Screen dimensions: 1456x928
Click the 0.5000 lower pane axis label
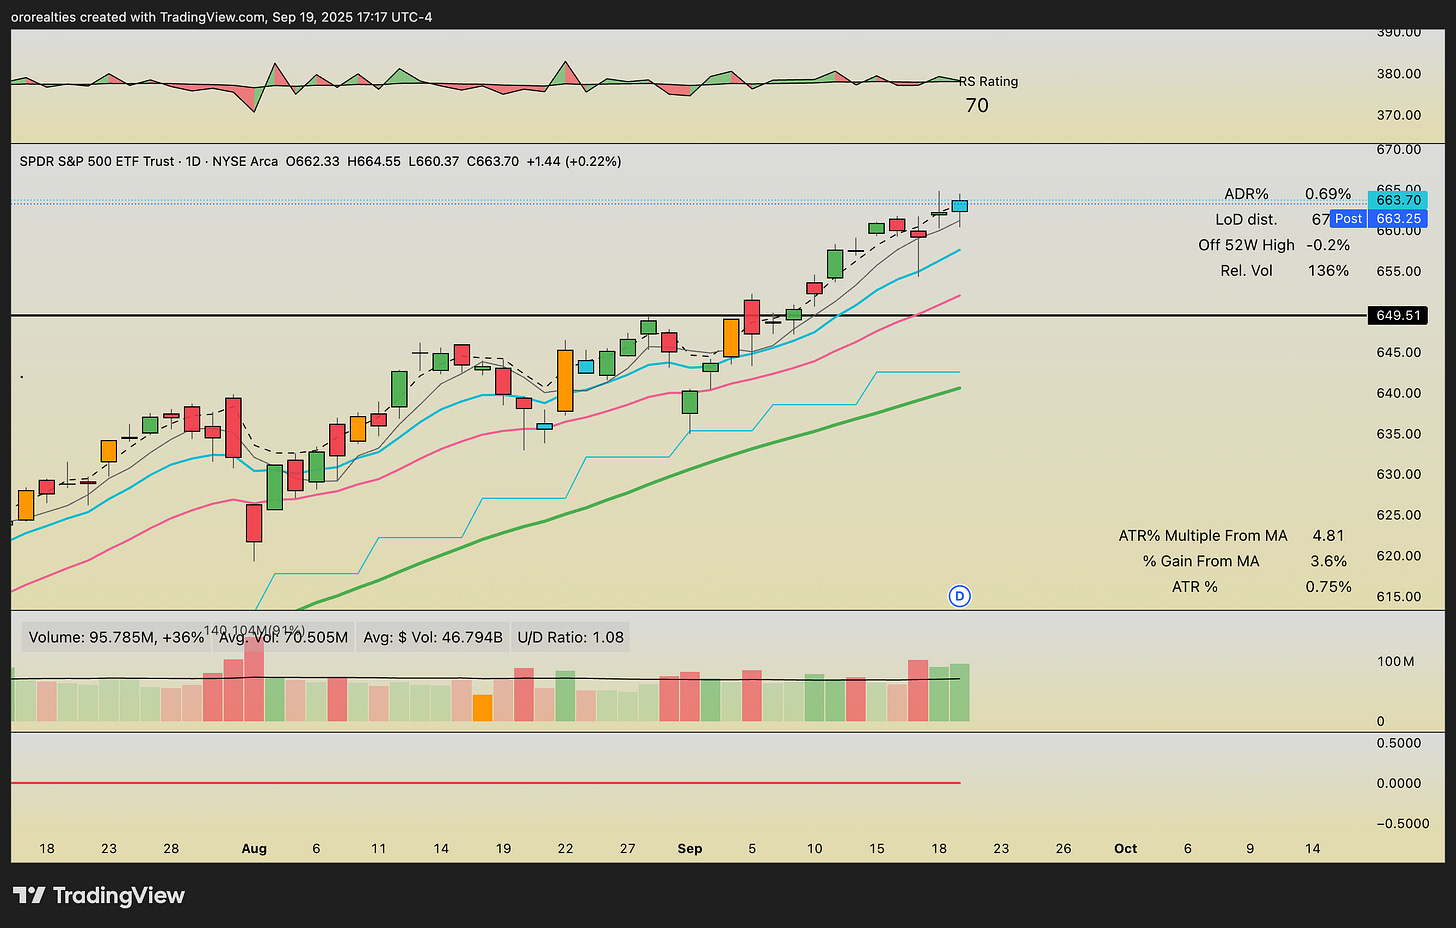(1399, 743)
